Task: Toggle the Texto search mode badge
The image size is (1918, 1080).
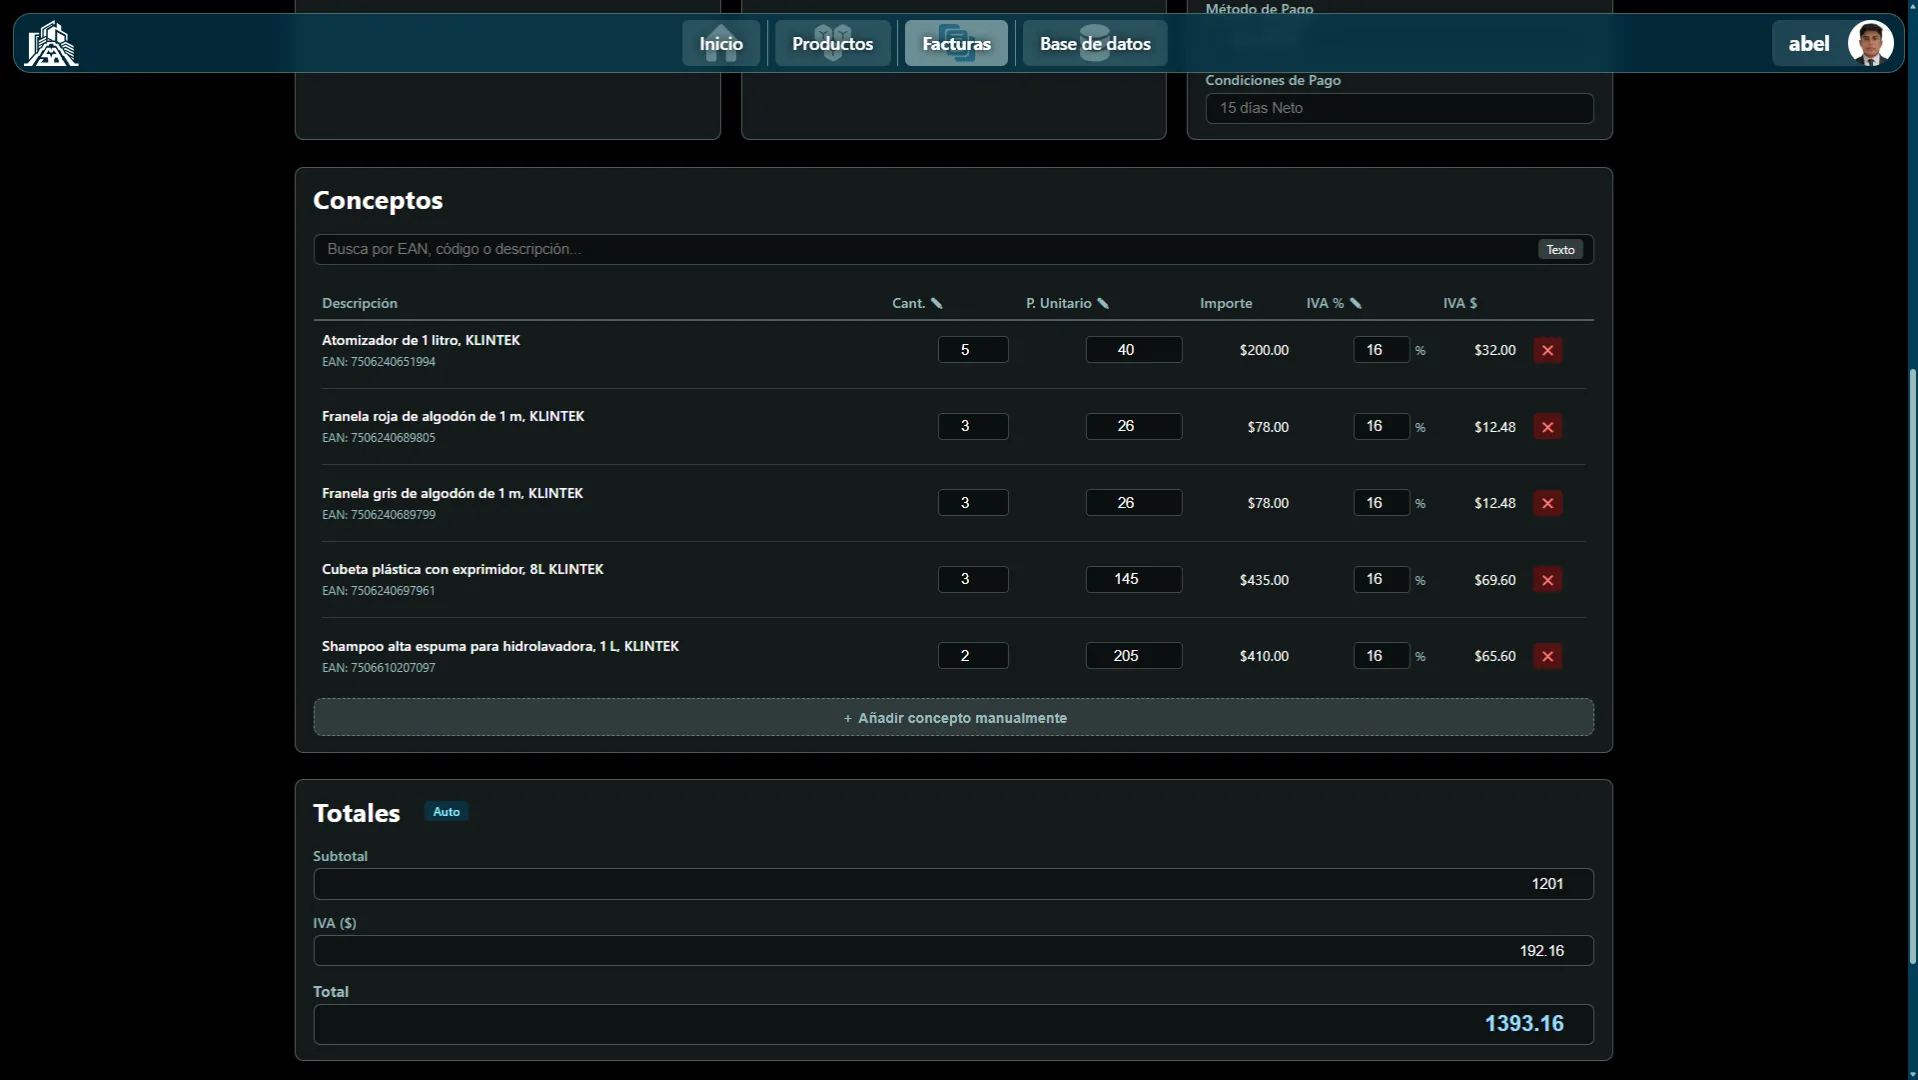Action: click(x=1560, y=250)
